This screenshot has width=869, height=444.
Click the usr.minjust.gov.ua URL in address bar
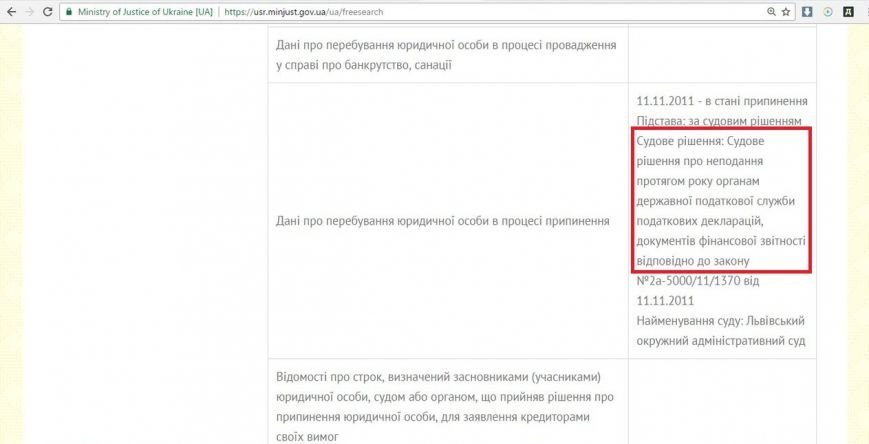coord(304,12)
